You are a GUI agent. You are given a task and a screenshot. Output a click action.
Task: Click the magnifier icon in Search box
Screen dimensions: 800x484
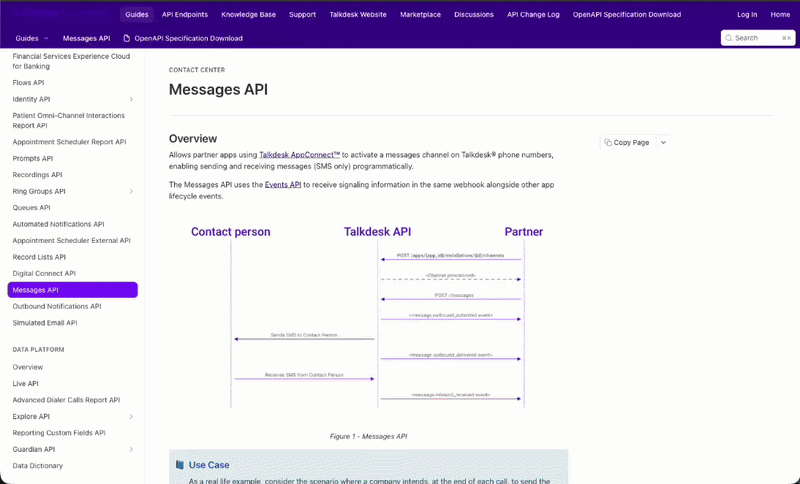pyautogui.click(x=729, y=38)
